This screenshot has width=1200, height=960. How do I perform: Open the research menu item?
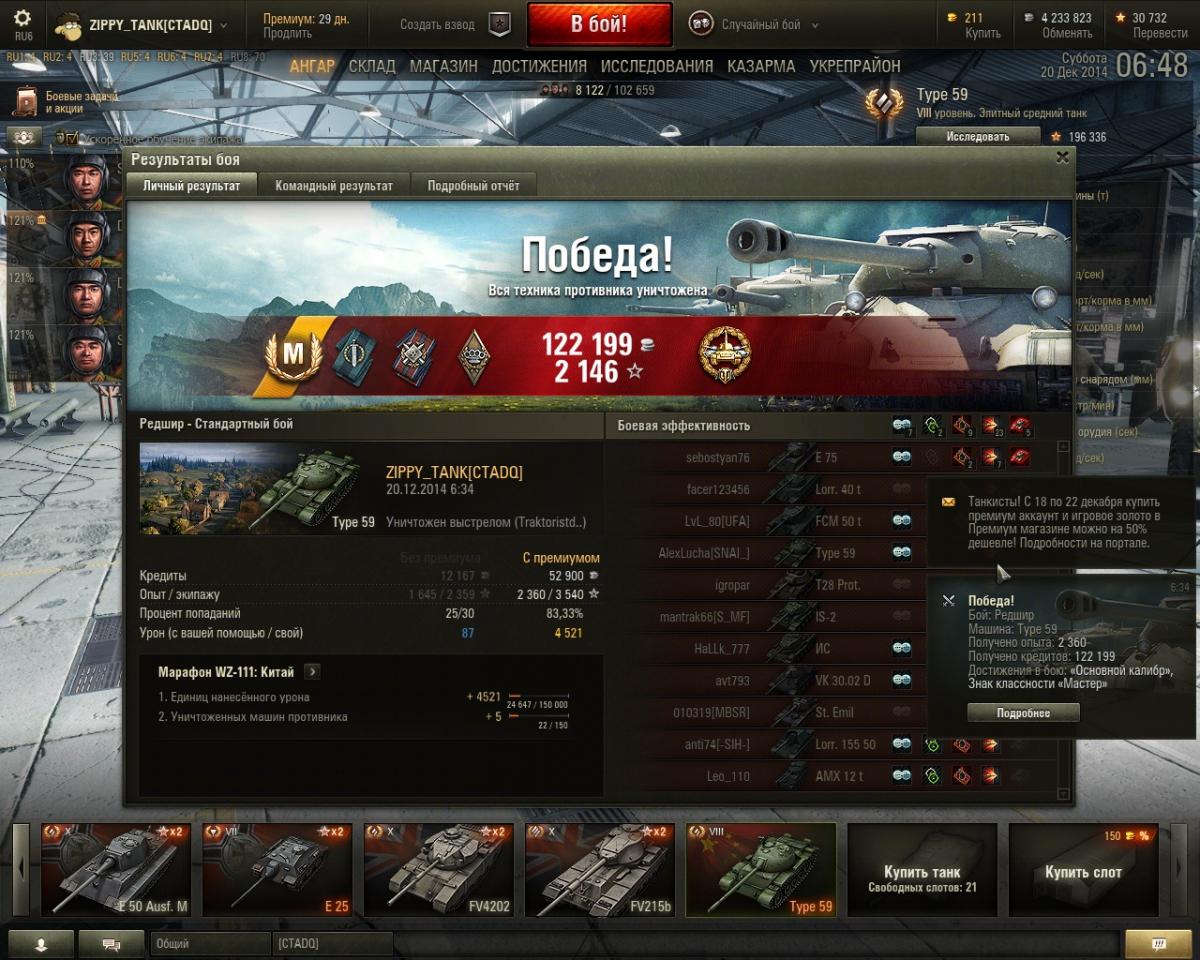pos(657,66)
